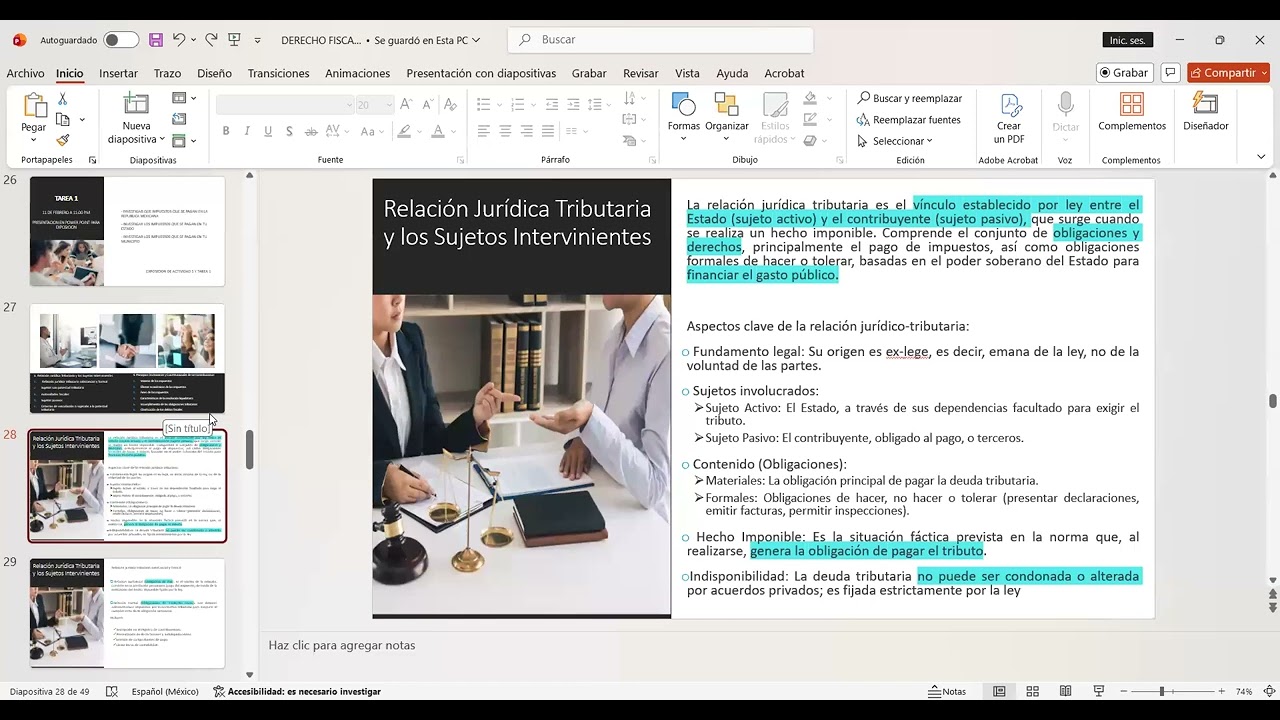The width and height of the screenshot is (1280, 720).
Task: Open the Formas shapes gallery
Action: click(x=684, y=116)
